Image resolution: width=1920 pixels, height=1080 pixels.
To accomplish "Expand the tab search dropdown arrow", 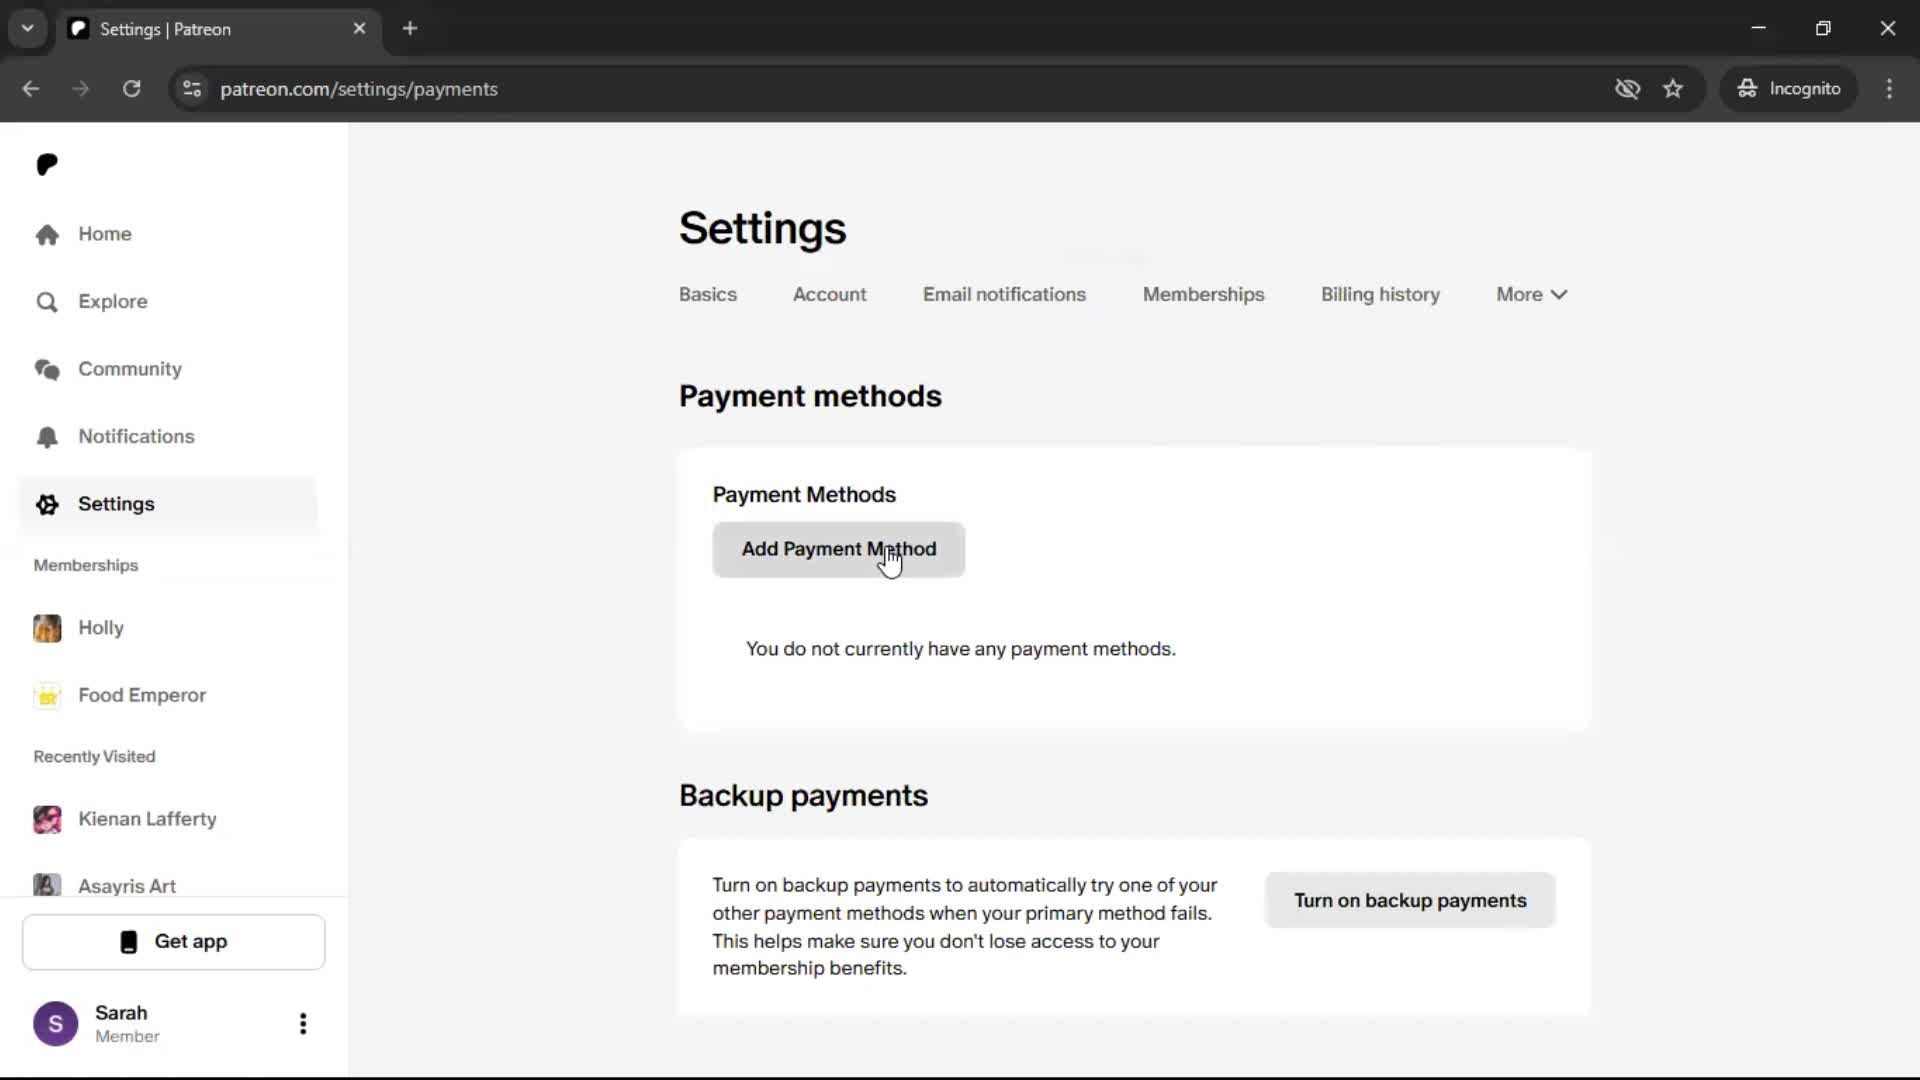I will [x=28, y=29].
